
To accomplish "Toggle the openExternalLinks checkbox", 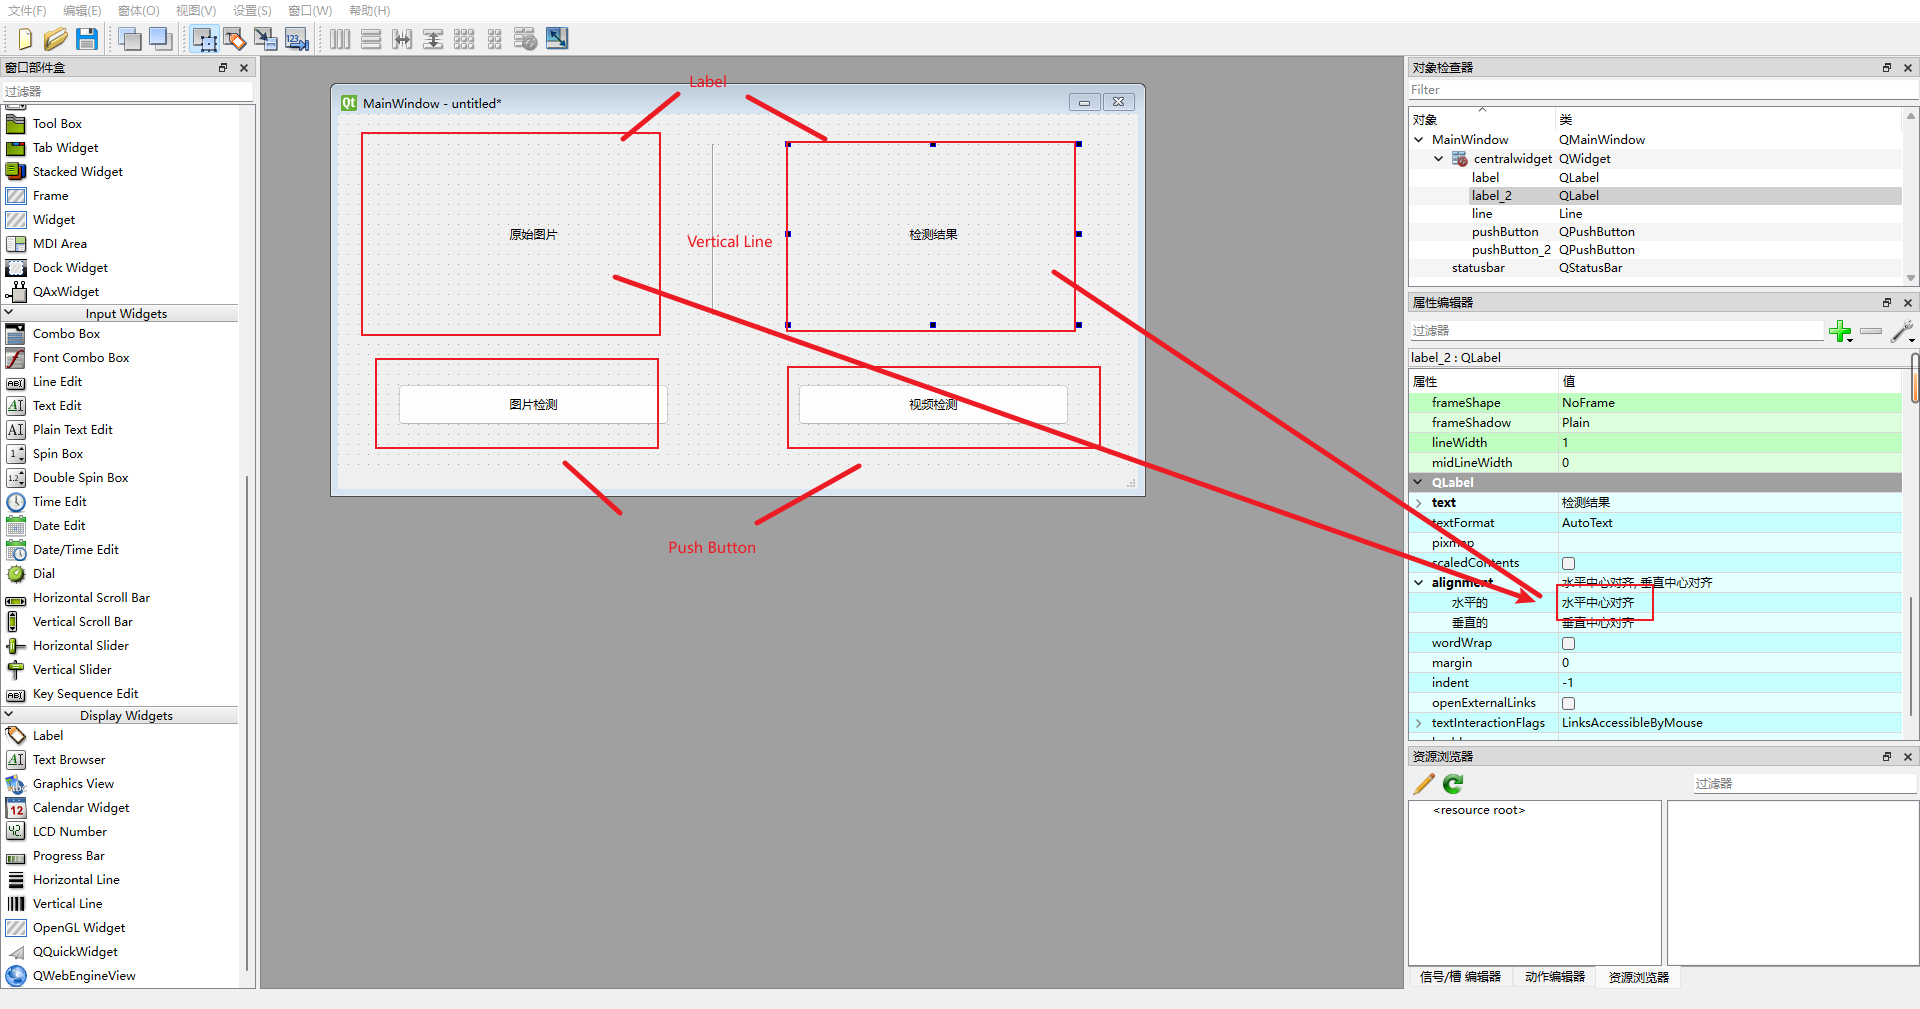I will click(1566, 703).
